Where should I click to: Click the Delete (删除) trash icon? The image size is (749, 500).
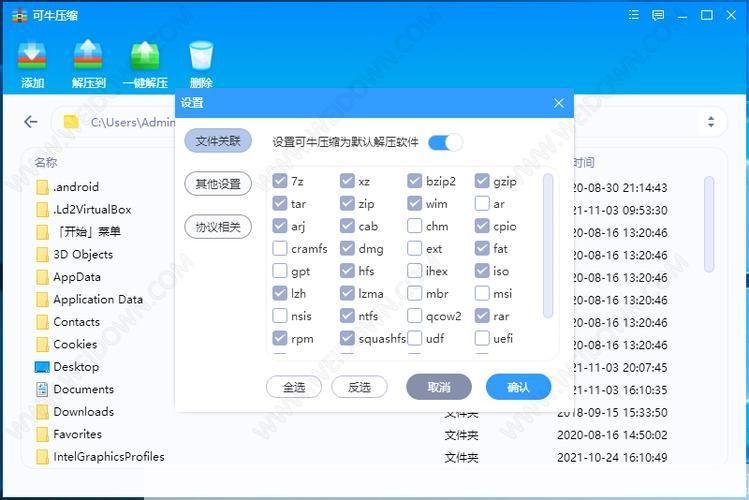[x=201, y=56]
